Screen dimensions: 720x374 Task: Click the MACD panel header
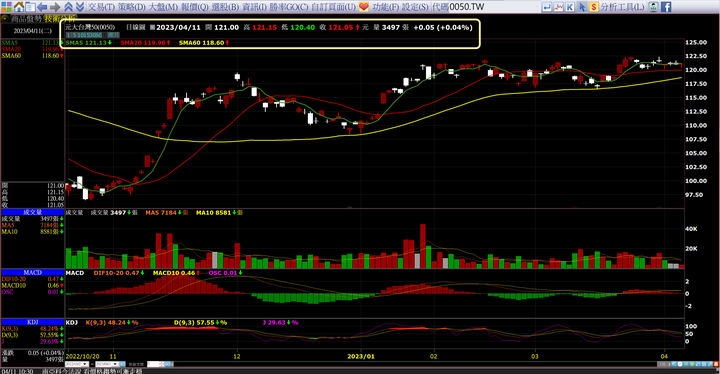[33, 272]
